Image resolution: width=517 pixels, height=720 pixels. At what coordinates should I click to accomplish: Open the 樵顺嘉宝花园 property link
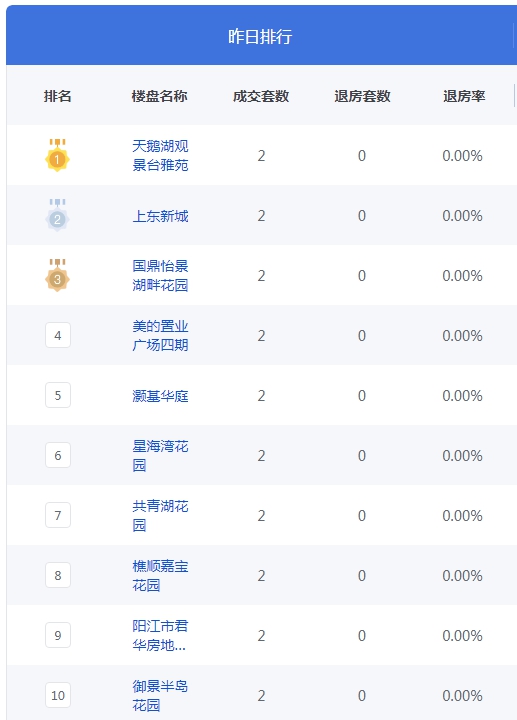point(160,576)
